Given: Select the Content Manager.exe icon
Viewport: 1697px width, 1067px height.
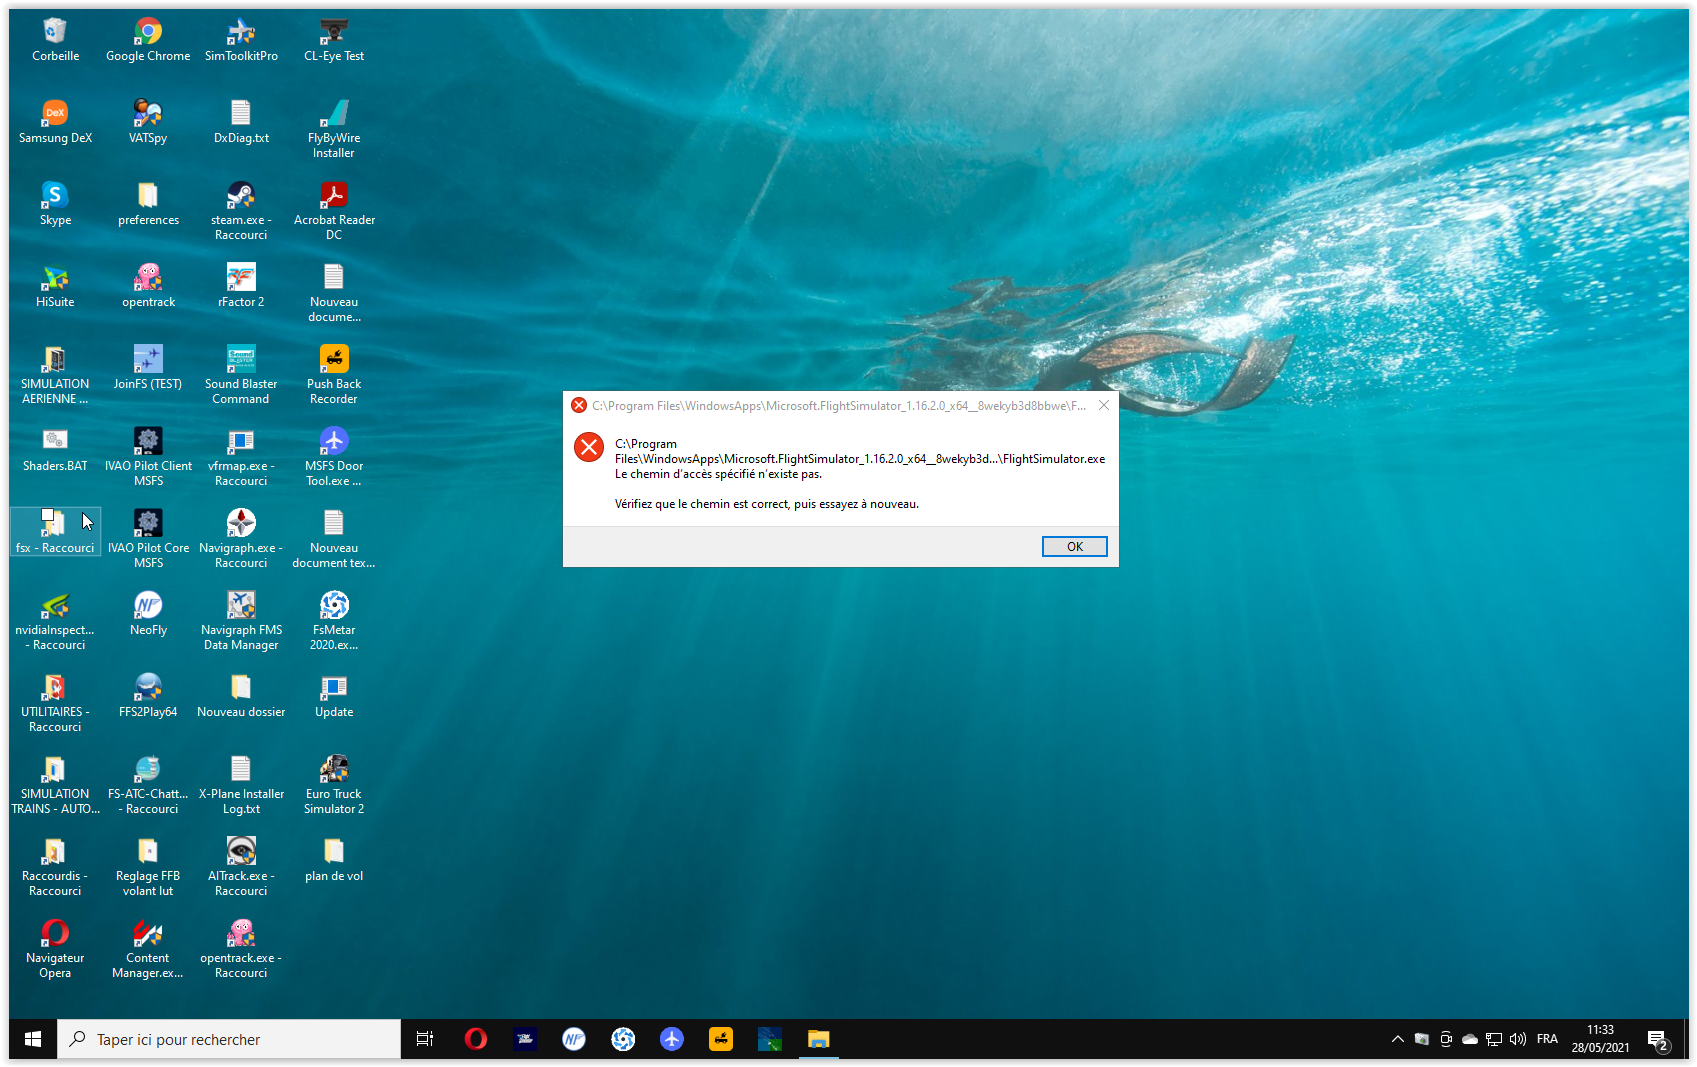Looking at the screenshot, I should click(x=148, y=949).
